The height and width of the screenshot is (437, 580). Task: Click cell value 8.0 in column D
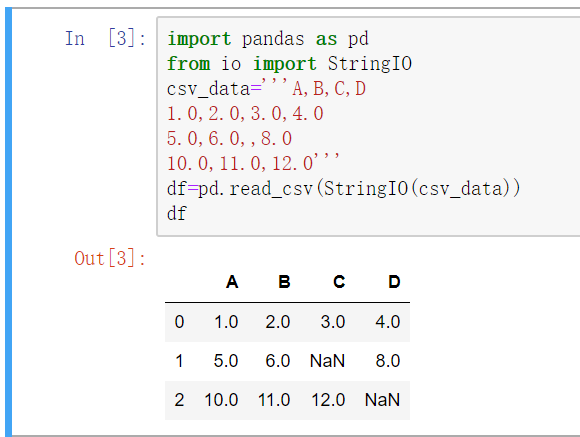click(x=388, y=361)
